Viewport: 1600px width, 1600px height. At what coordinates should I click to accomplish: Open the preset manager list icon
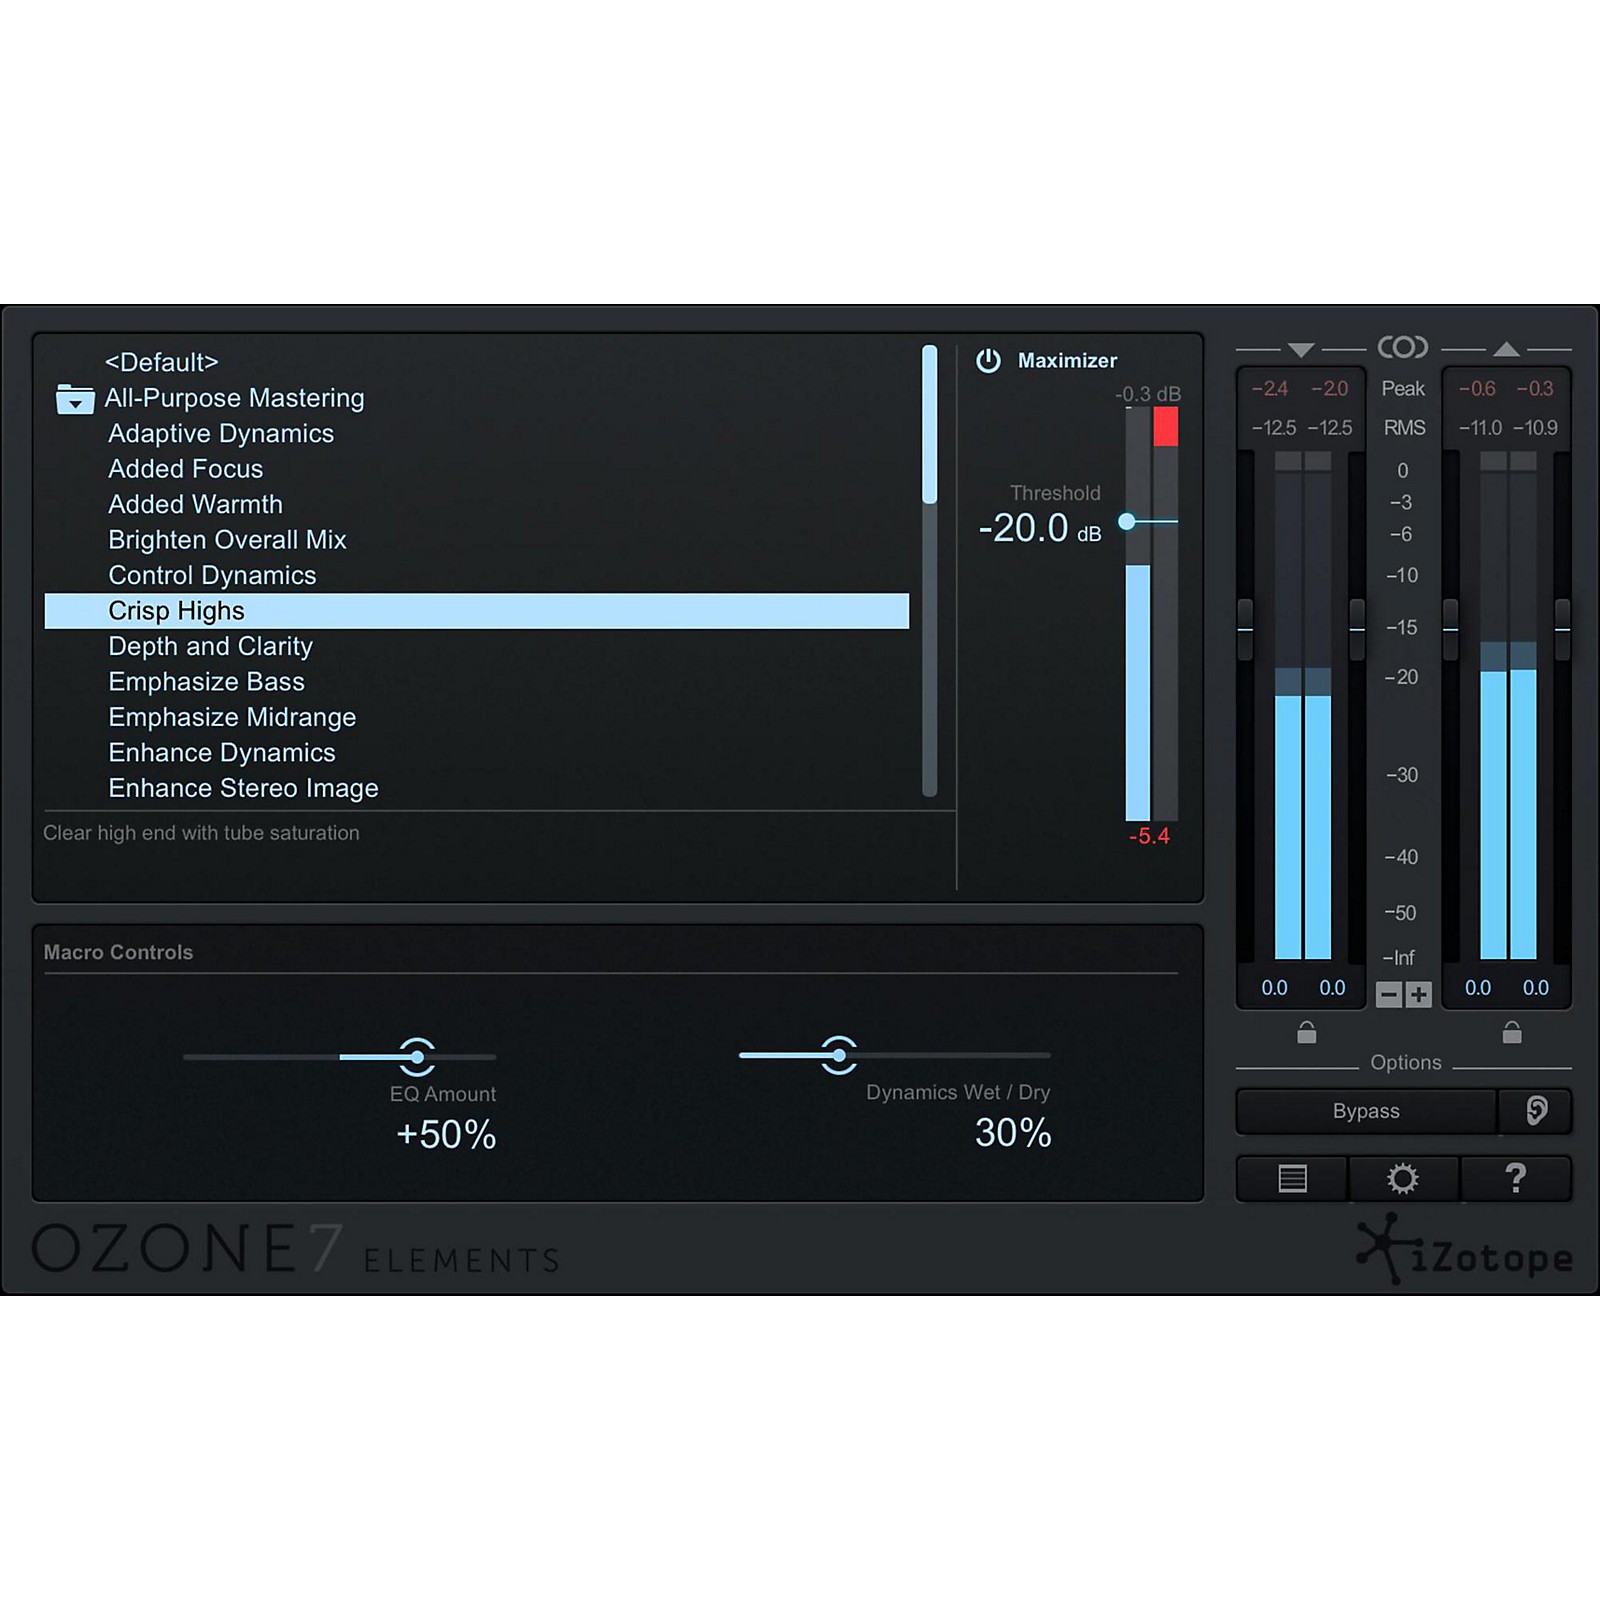click(x=1292, y=1179)
